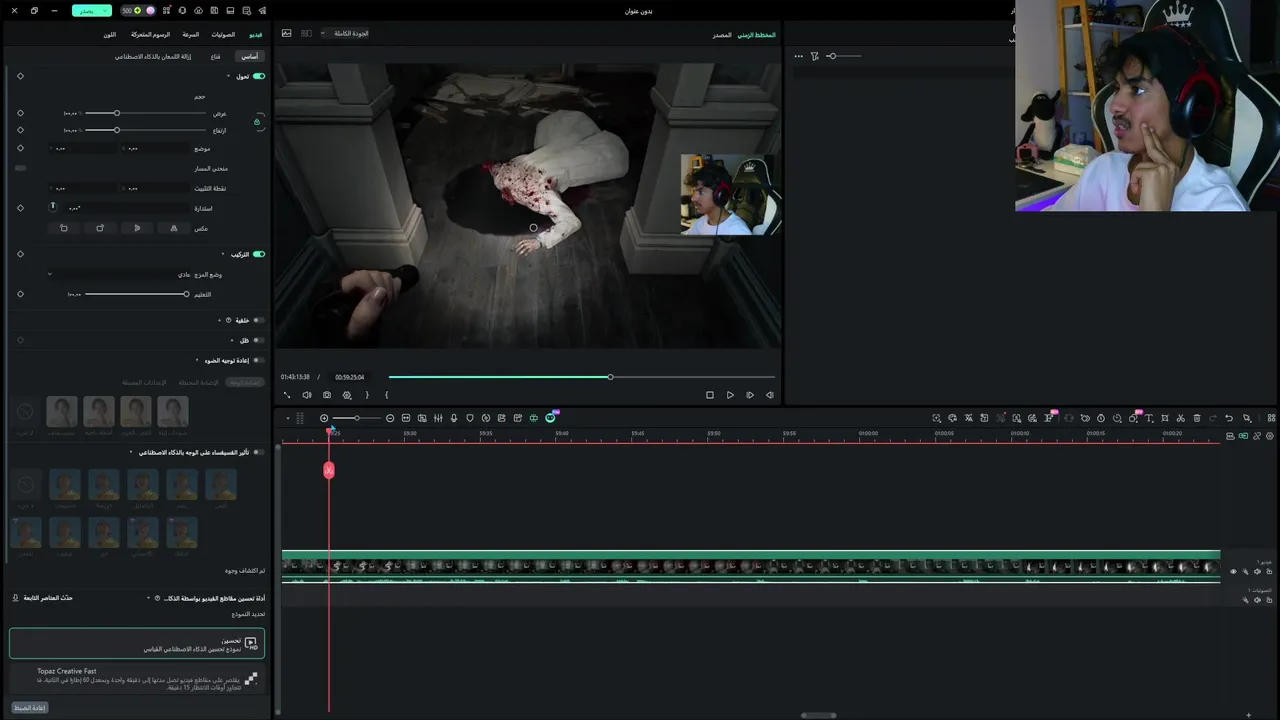Open the فيديو (Video) properties tab
The width and height of the screenshot is (1280, 720).
click(x=255, y=34)
